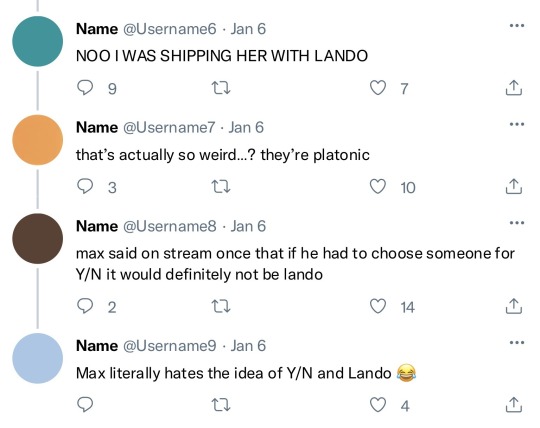Reply to Username8's 'max said on stream' tweet
The width and height of the screenshot is (540, 428).
85,306
